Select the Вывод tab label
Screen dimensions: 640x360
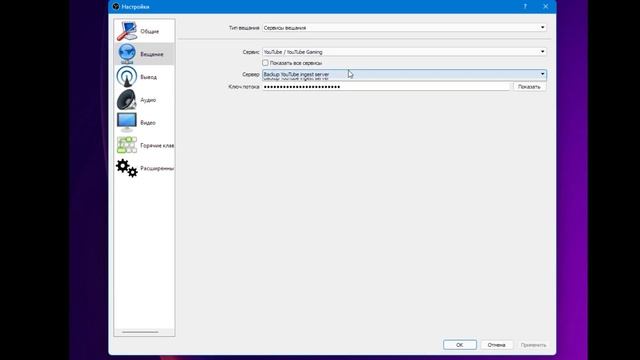(x=149, y=77)
